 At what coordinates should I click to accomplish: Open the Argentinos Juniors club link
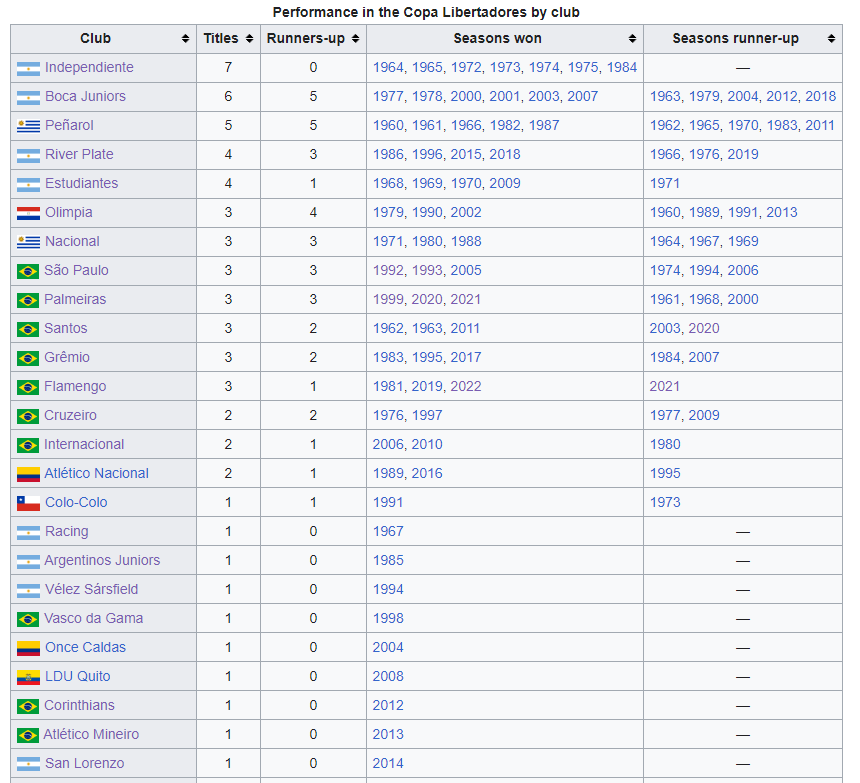(102, 560)
